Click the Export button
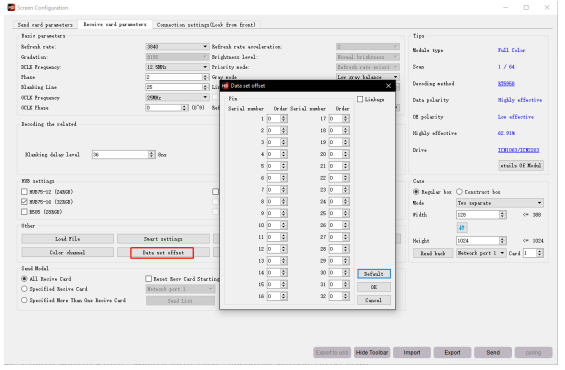Image resolution: width=565 pixels, height=370 pixels. coord(452,352)
